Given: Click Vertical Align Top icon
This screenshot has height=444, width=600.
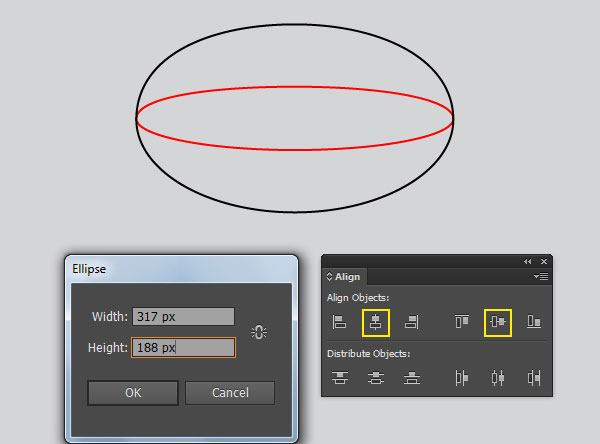Looking at the screenshot, I should coord(462,321).
